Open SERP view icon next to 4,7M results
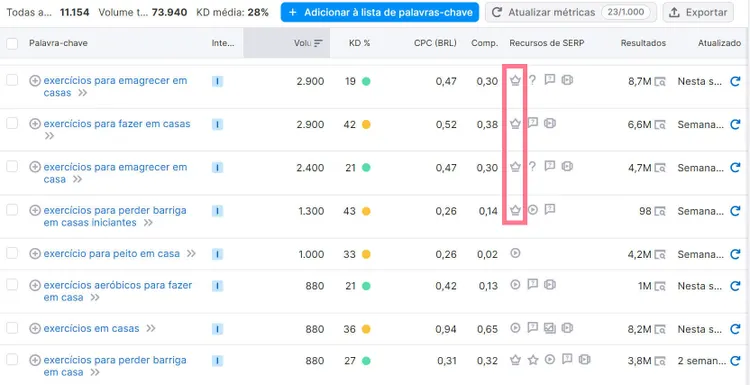The height and width of the screenshot is (385, 750). [660, 168]
